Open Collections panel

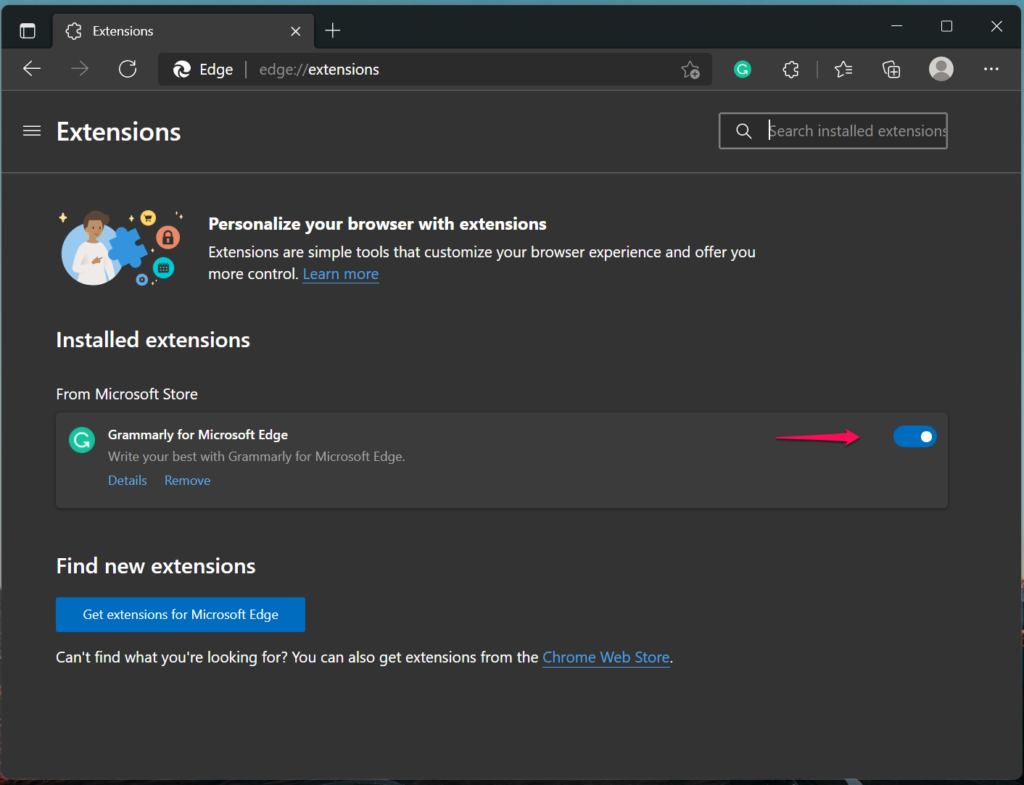891,69
